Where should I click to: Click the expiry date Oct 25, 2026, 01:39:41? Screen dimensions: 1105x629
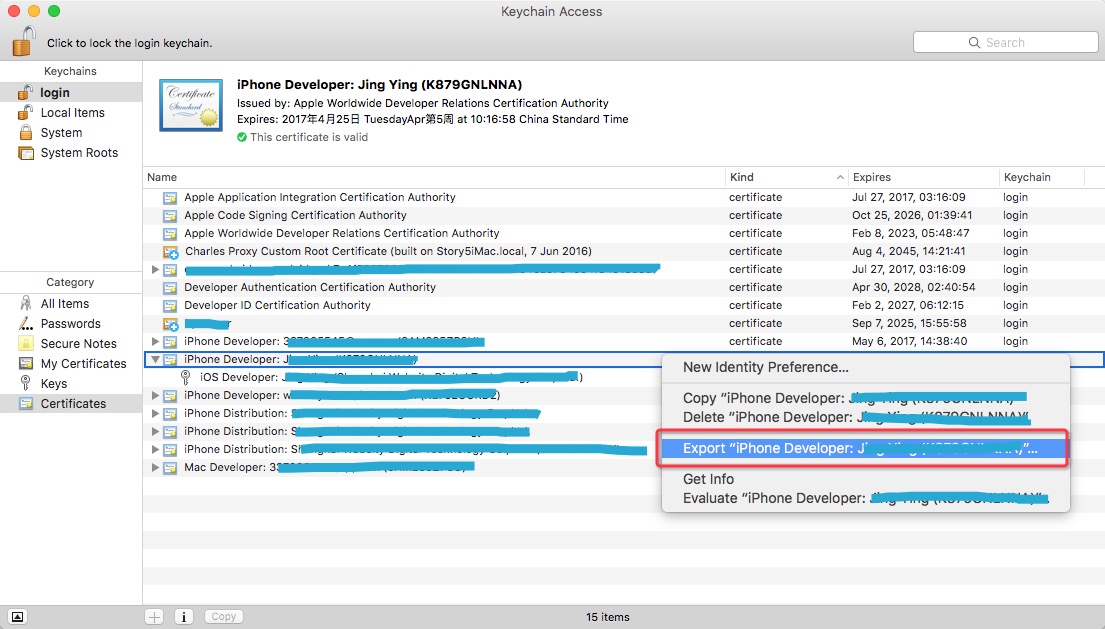point(912,216)
